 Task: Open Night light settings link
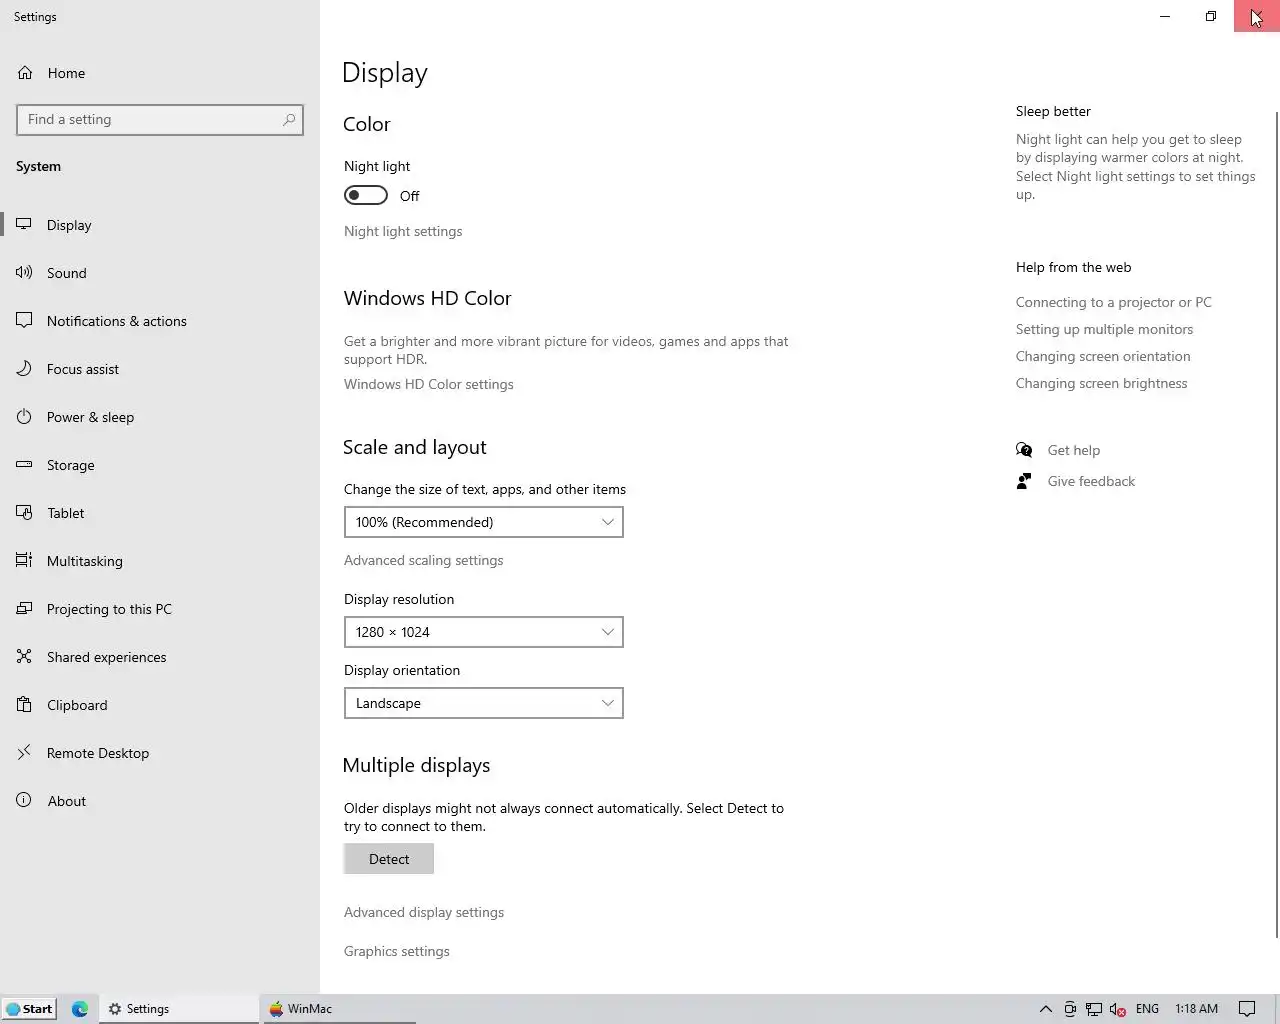pyautogui.click(x=403, y=231)
